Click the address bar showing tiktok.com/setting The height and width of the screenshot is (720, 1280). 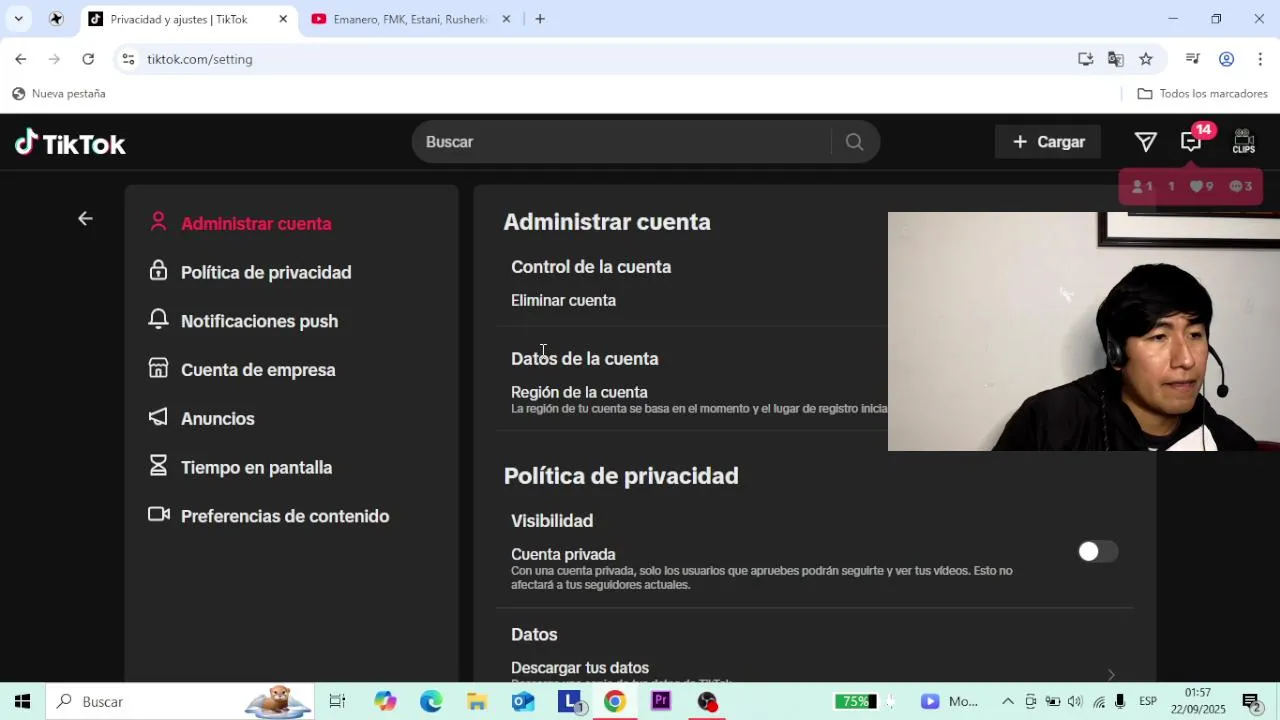pos(600,59)
